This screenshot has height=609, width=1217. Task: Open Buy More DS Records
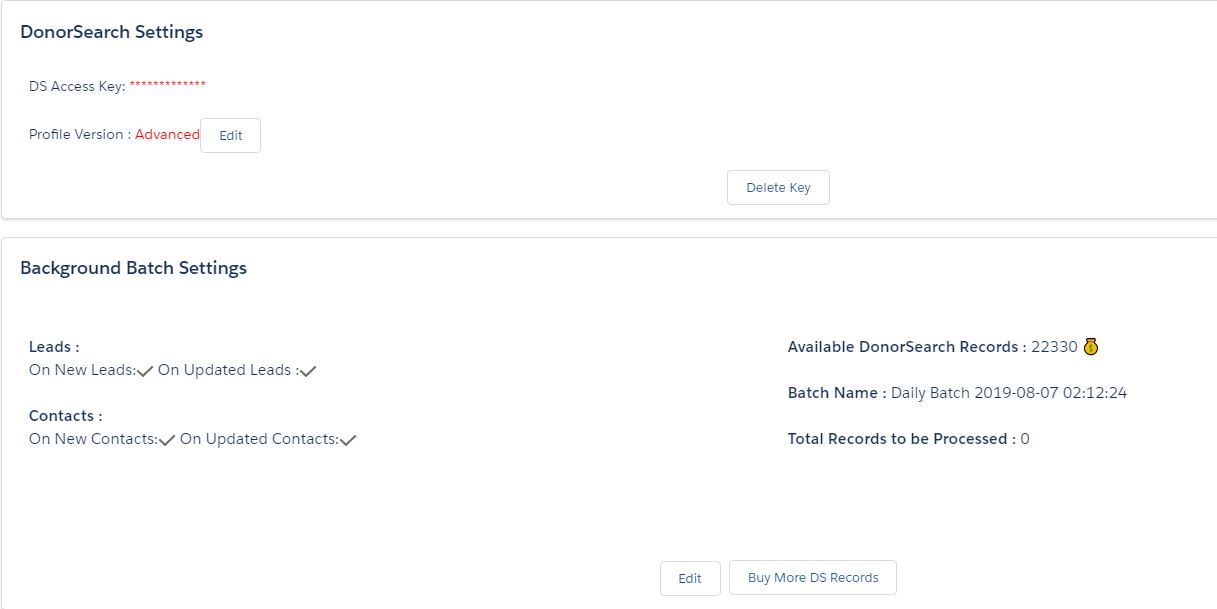[x=813, y=577]
